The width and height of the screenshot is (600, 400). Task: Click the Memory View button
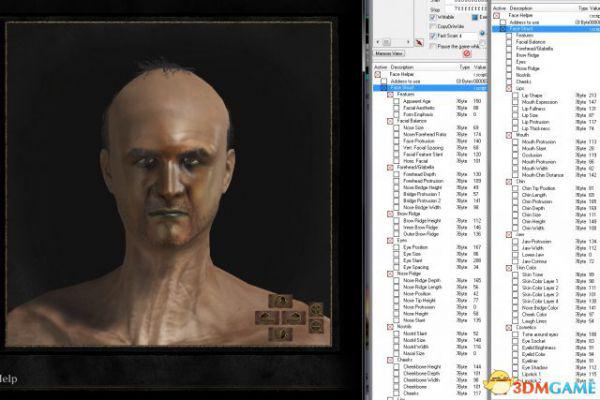389,54
